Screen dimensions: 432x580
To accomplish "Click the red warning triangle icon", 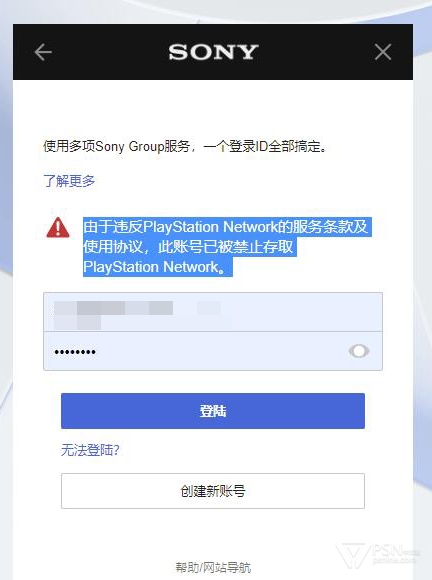I will [x=58, y=227].
